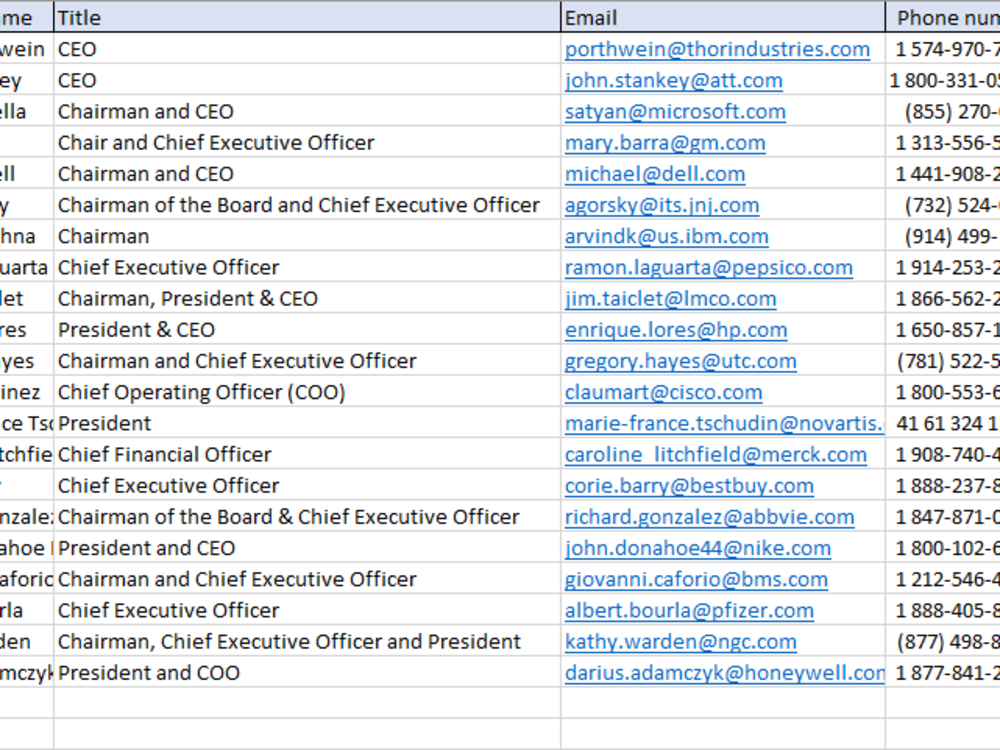Select phone cell starting 1 212-546
Screen dimensions: 1000x750
click(x=943, y=580)
